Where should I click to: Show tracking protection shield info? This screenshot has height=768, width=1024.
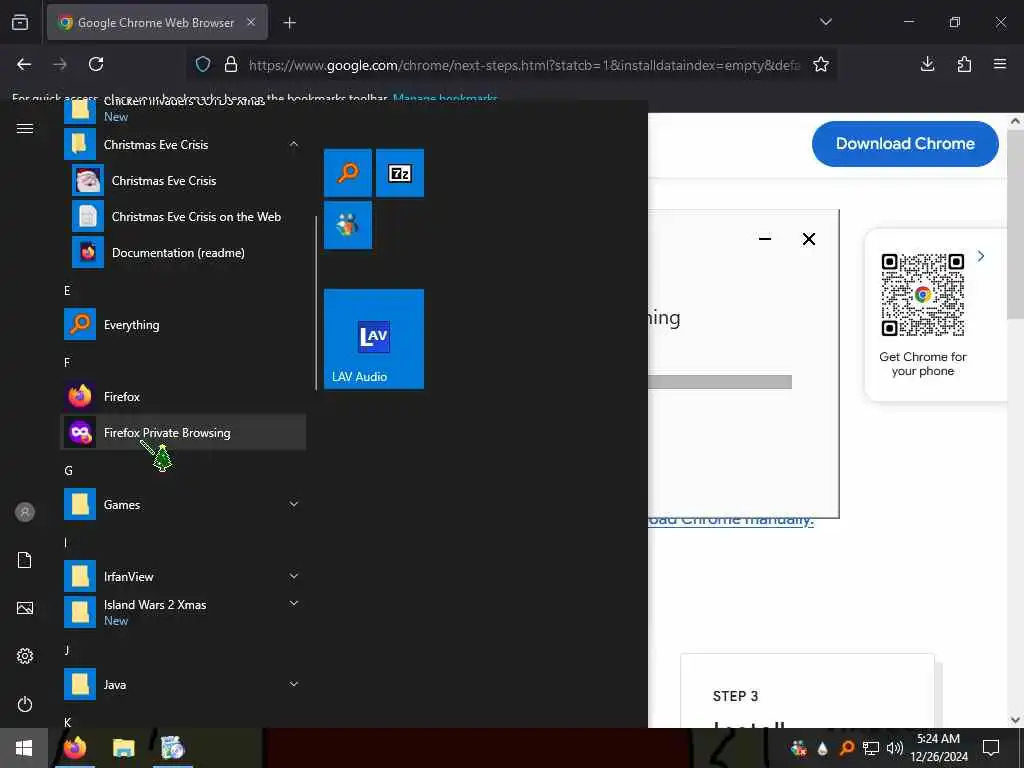click(203, 64)
